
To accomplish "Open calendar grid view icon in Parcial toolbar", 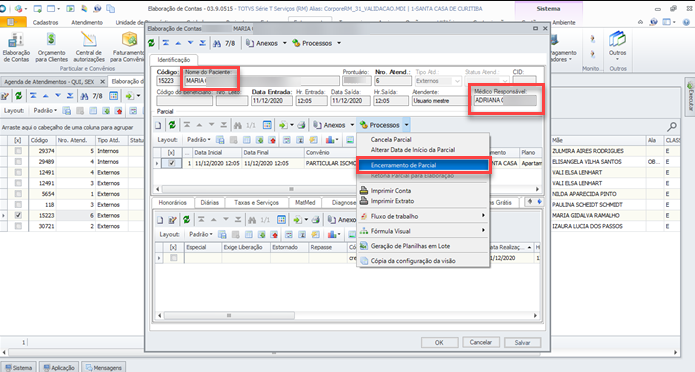I will click(267, 125).
